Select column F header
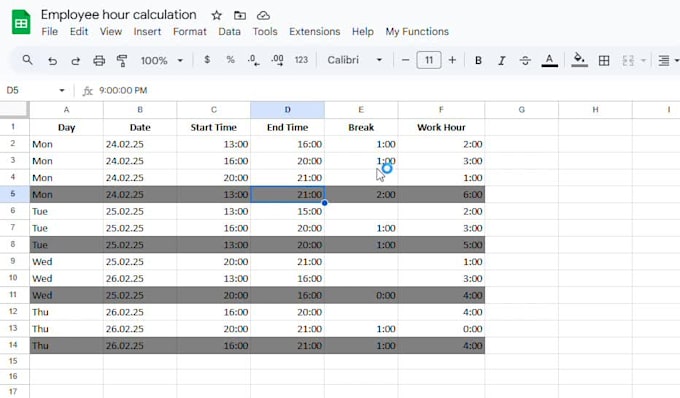 (x=441, y=110)
